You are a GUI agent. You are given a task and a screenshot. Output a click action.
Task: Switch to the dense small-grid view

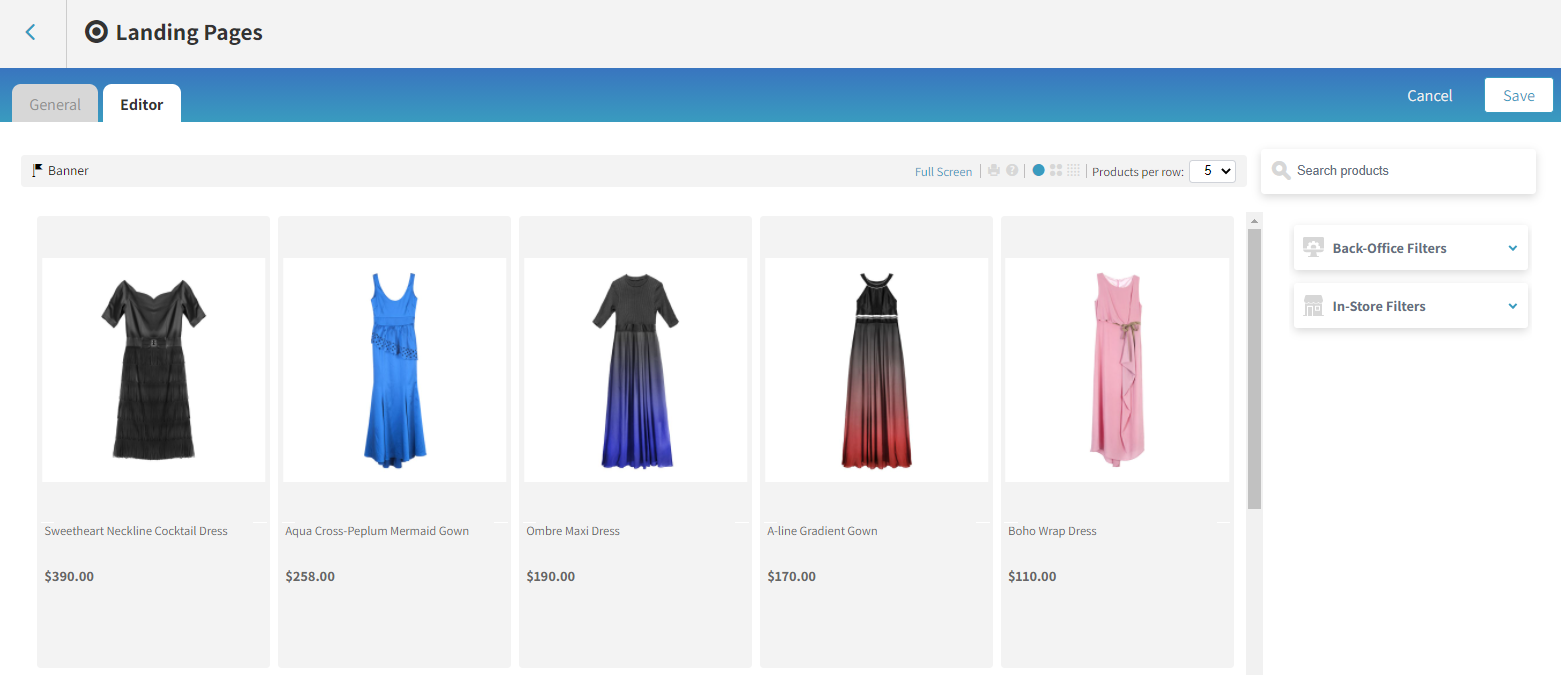tap(1074, 171)
